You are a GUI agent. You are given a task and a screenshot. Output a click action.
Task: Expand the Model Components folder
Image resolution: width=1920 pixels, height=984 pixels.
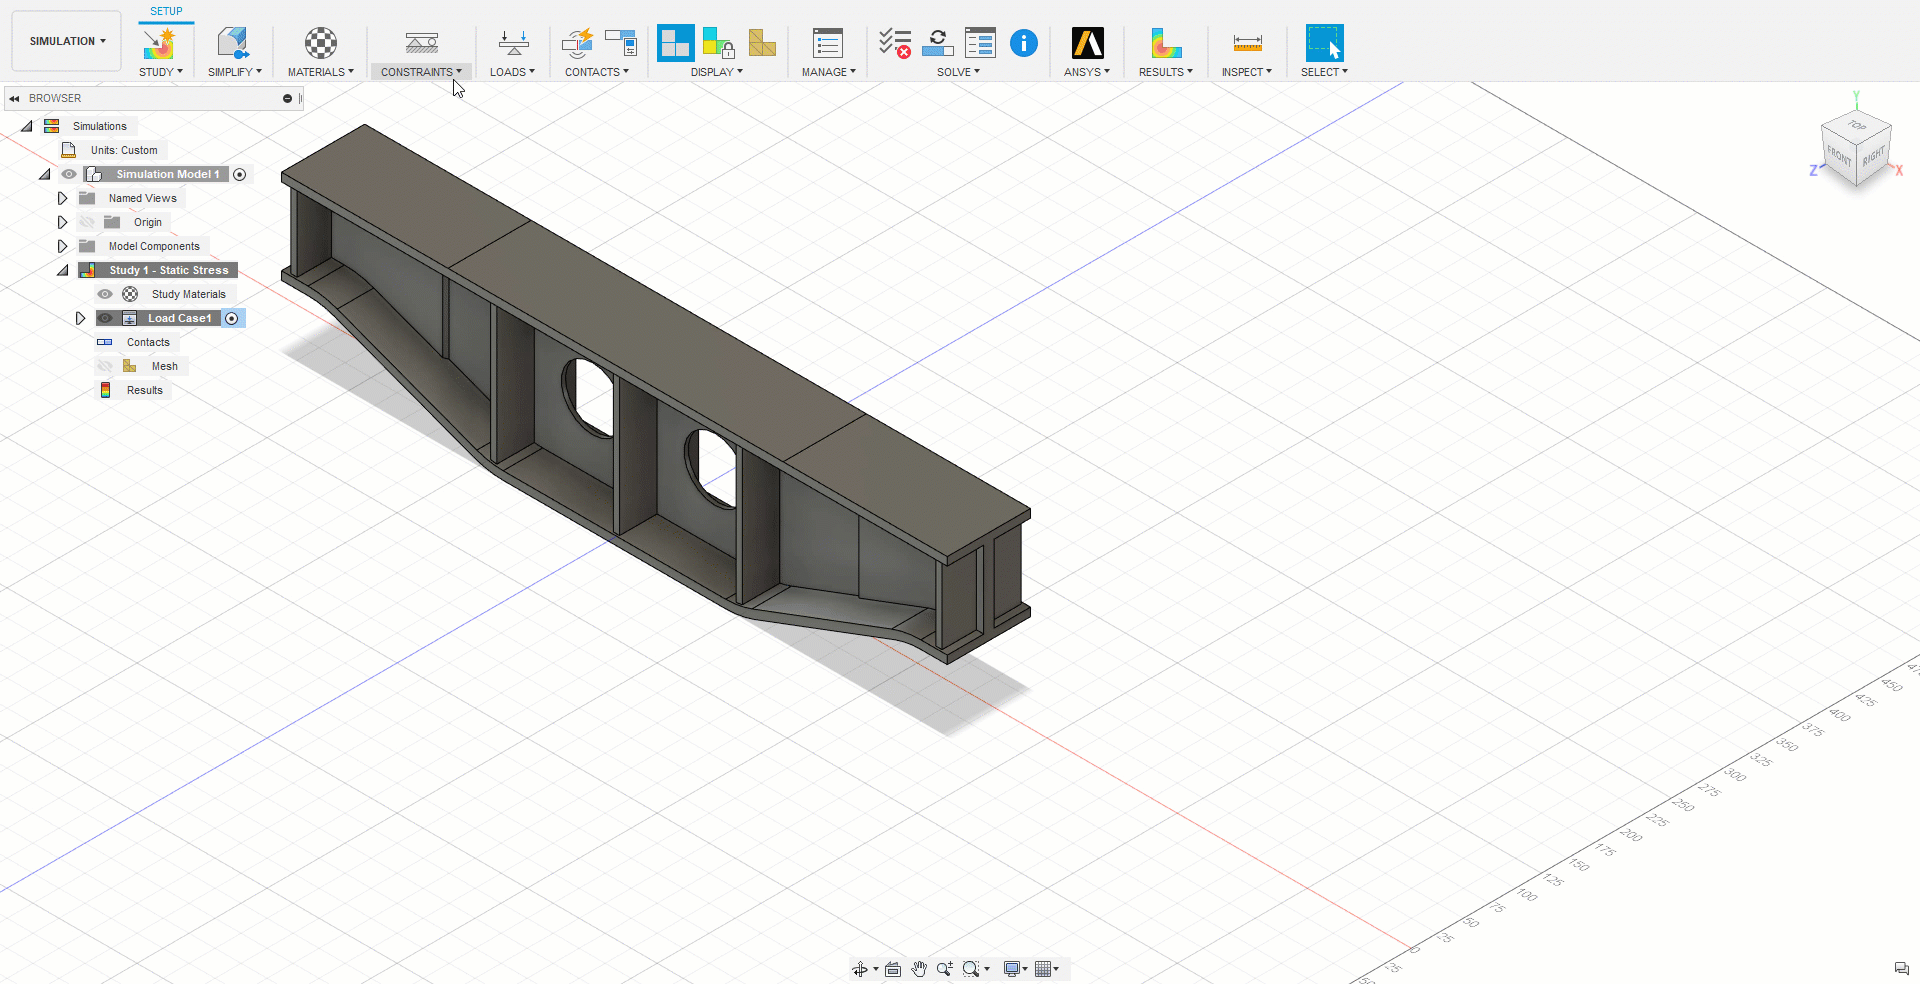(62, 246)
